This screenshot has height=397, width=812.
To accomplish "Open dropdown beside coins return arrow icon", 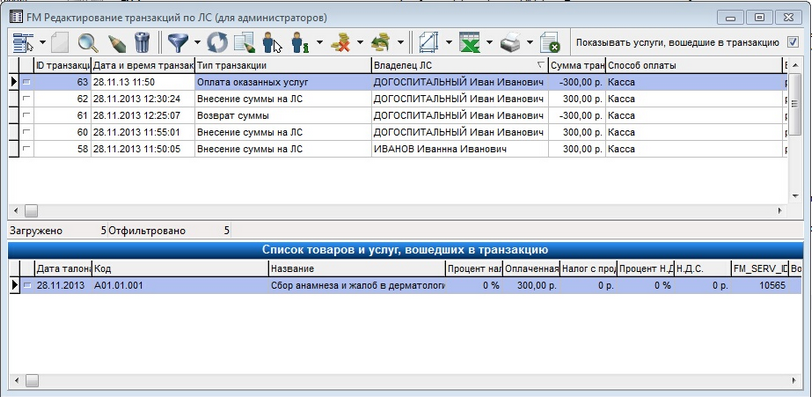I will coord(400,42).
